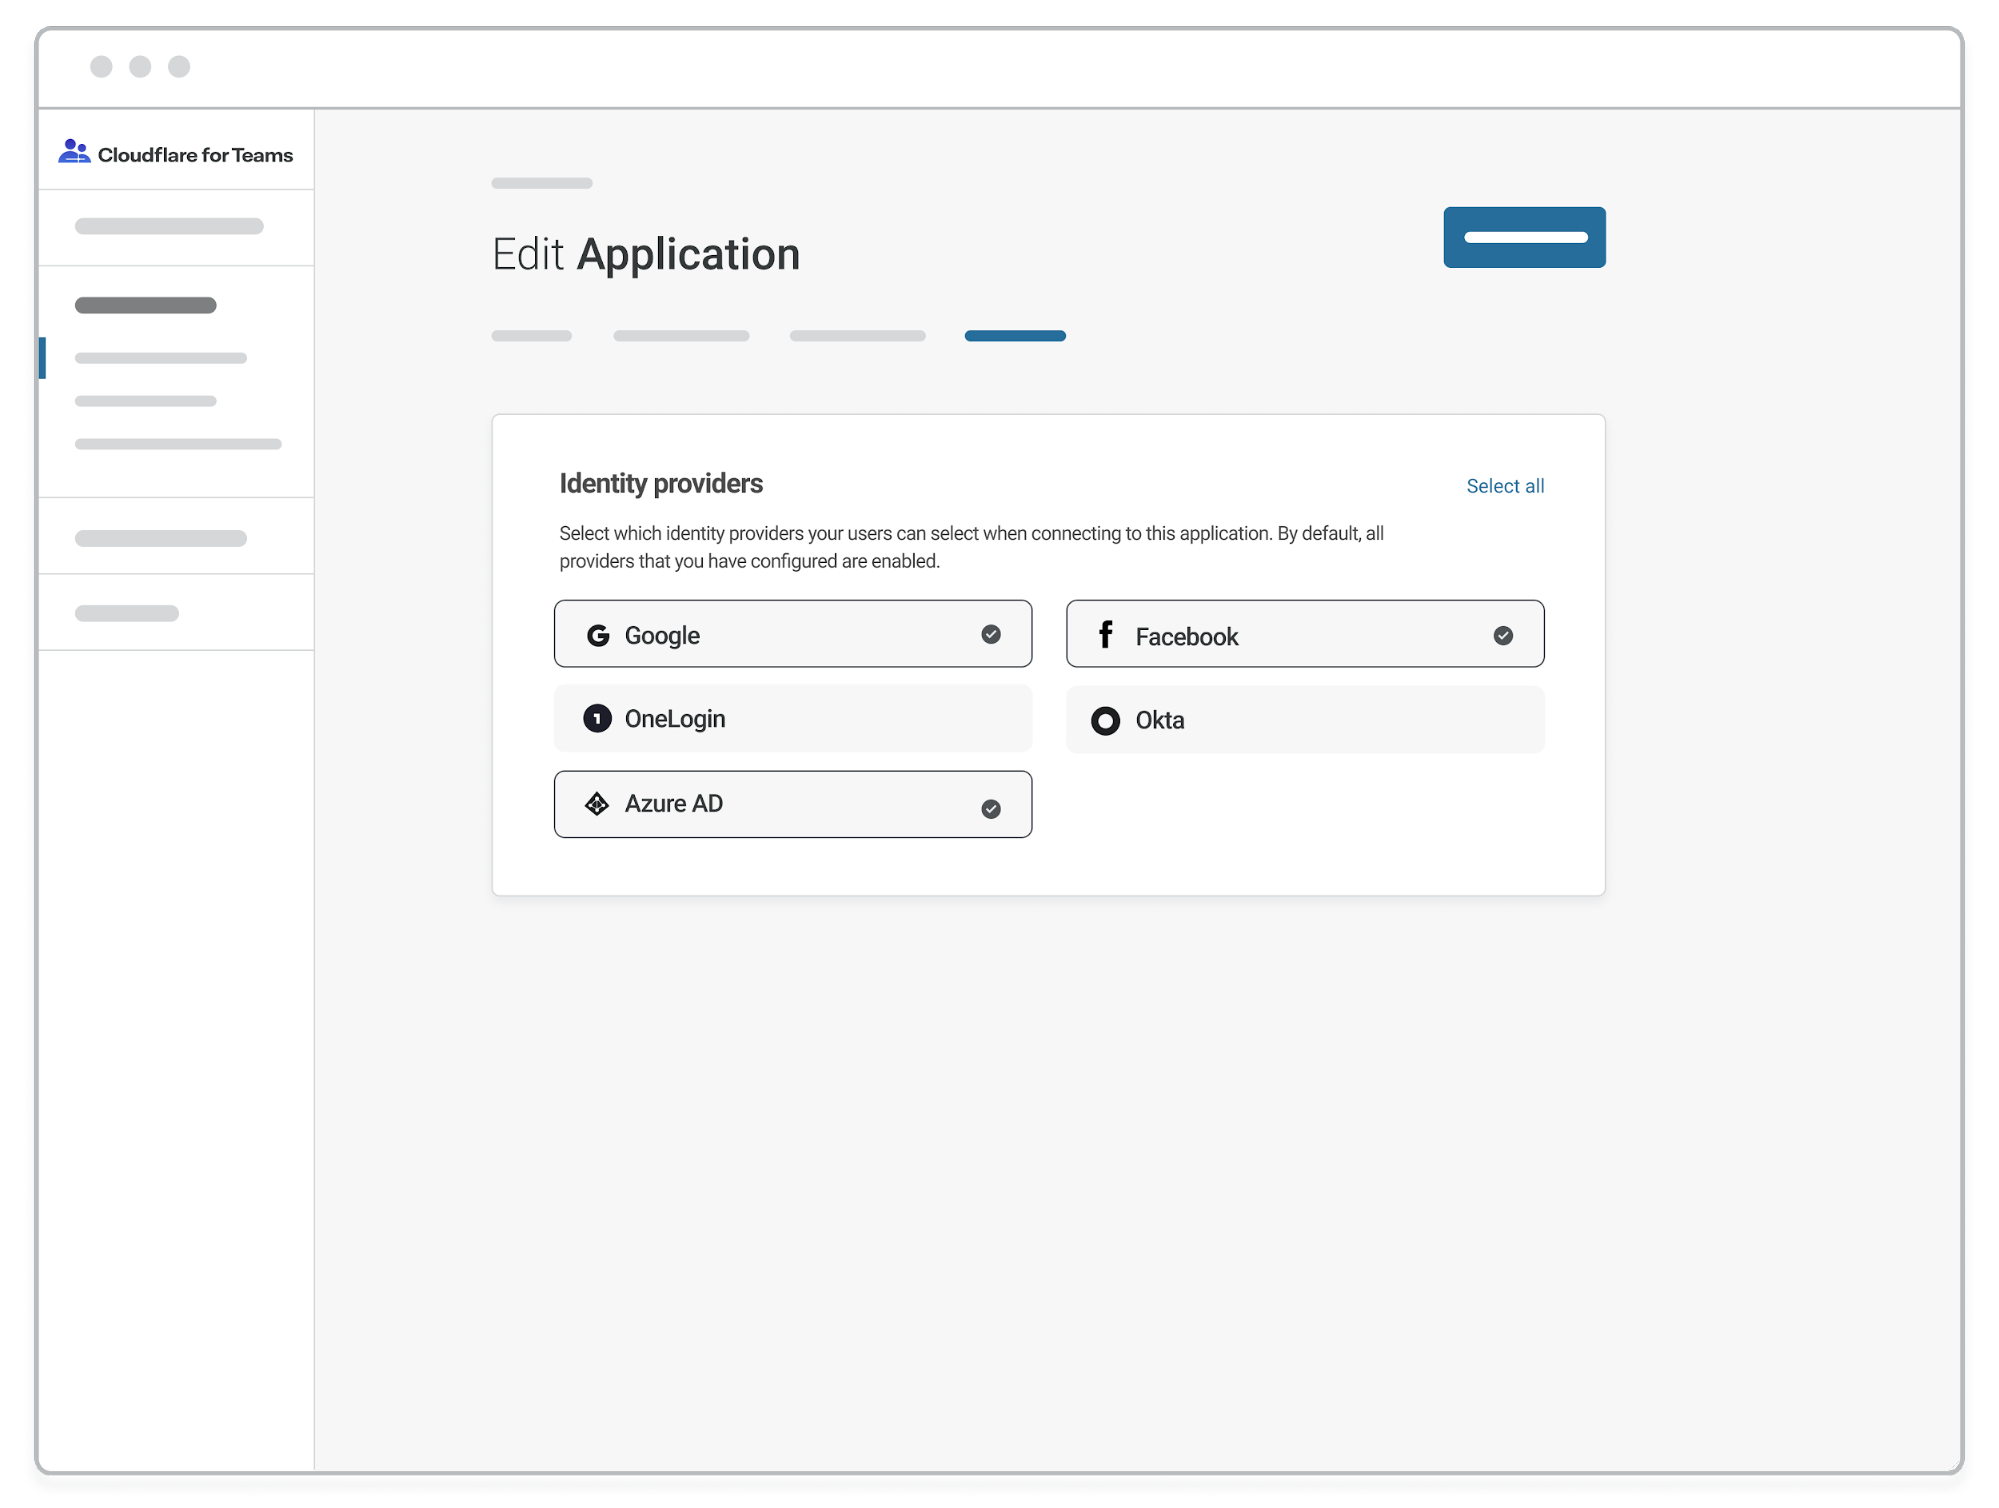Click the 'Identity providers' section heading
This screenshot has width=1999, height=1508.
[x=661, y=484]
